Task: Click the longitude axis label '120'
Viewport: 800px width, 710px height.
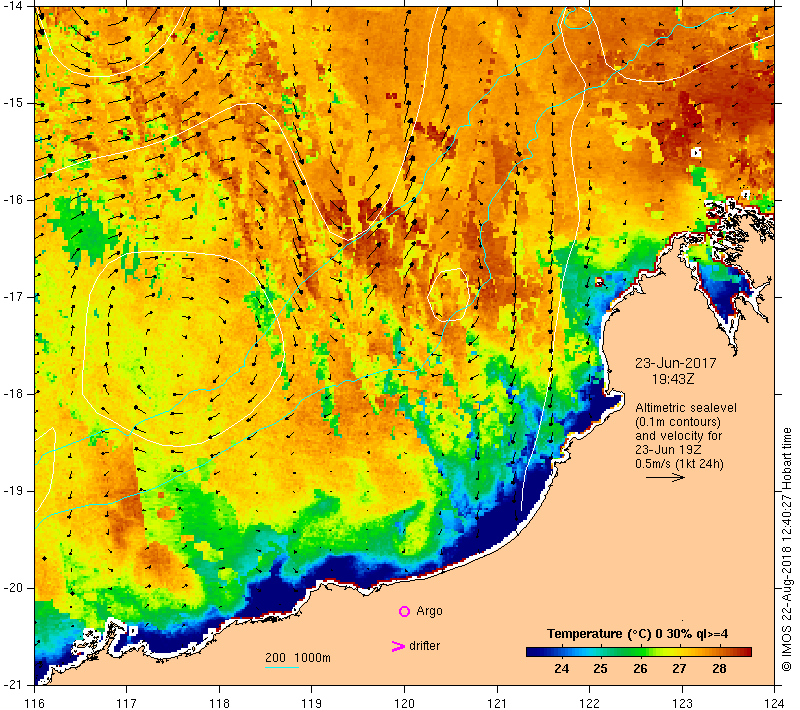Action: click(405, 703)
